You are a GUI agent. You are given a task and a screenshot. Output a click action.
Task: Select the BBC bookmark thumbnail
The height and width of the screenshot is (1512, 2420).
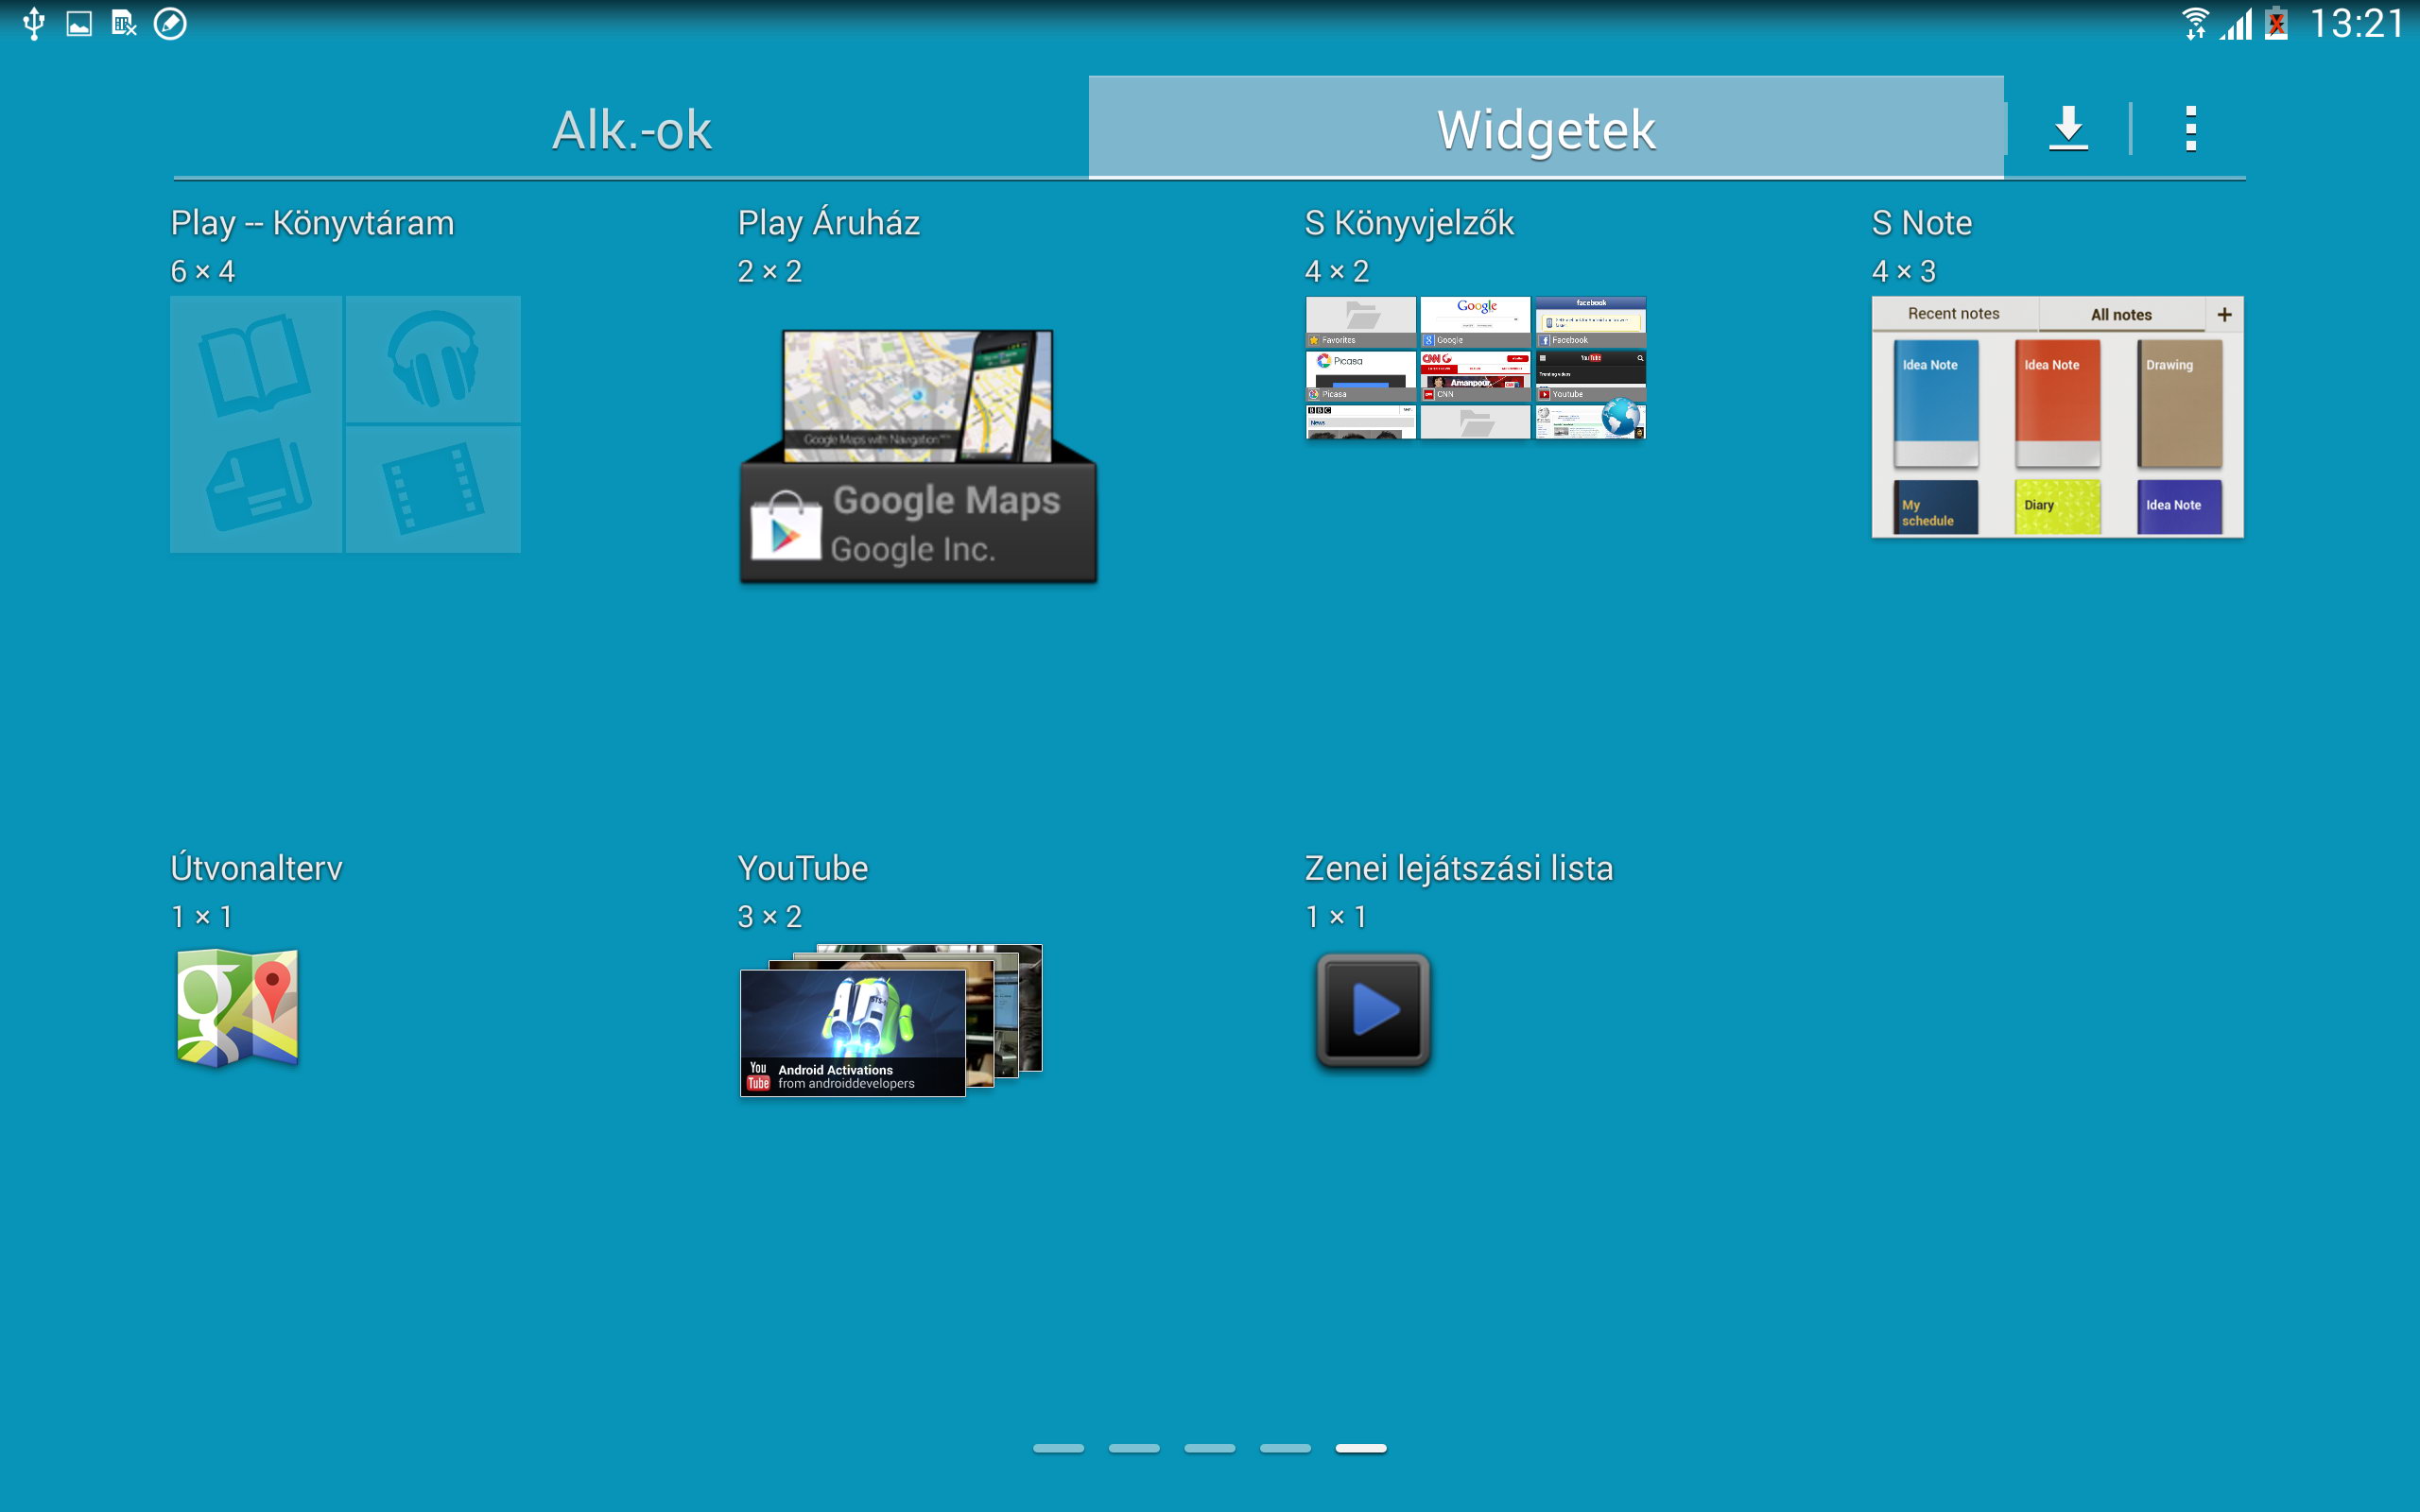click(x=1361, y=422)
